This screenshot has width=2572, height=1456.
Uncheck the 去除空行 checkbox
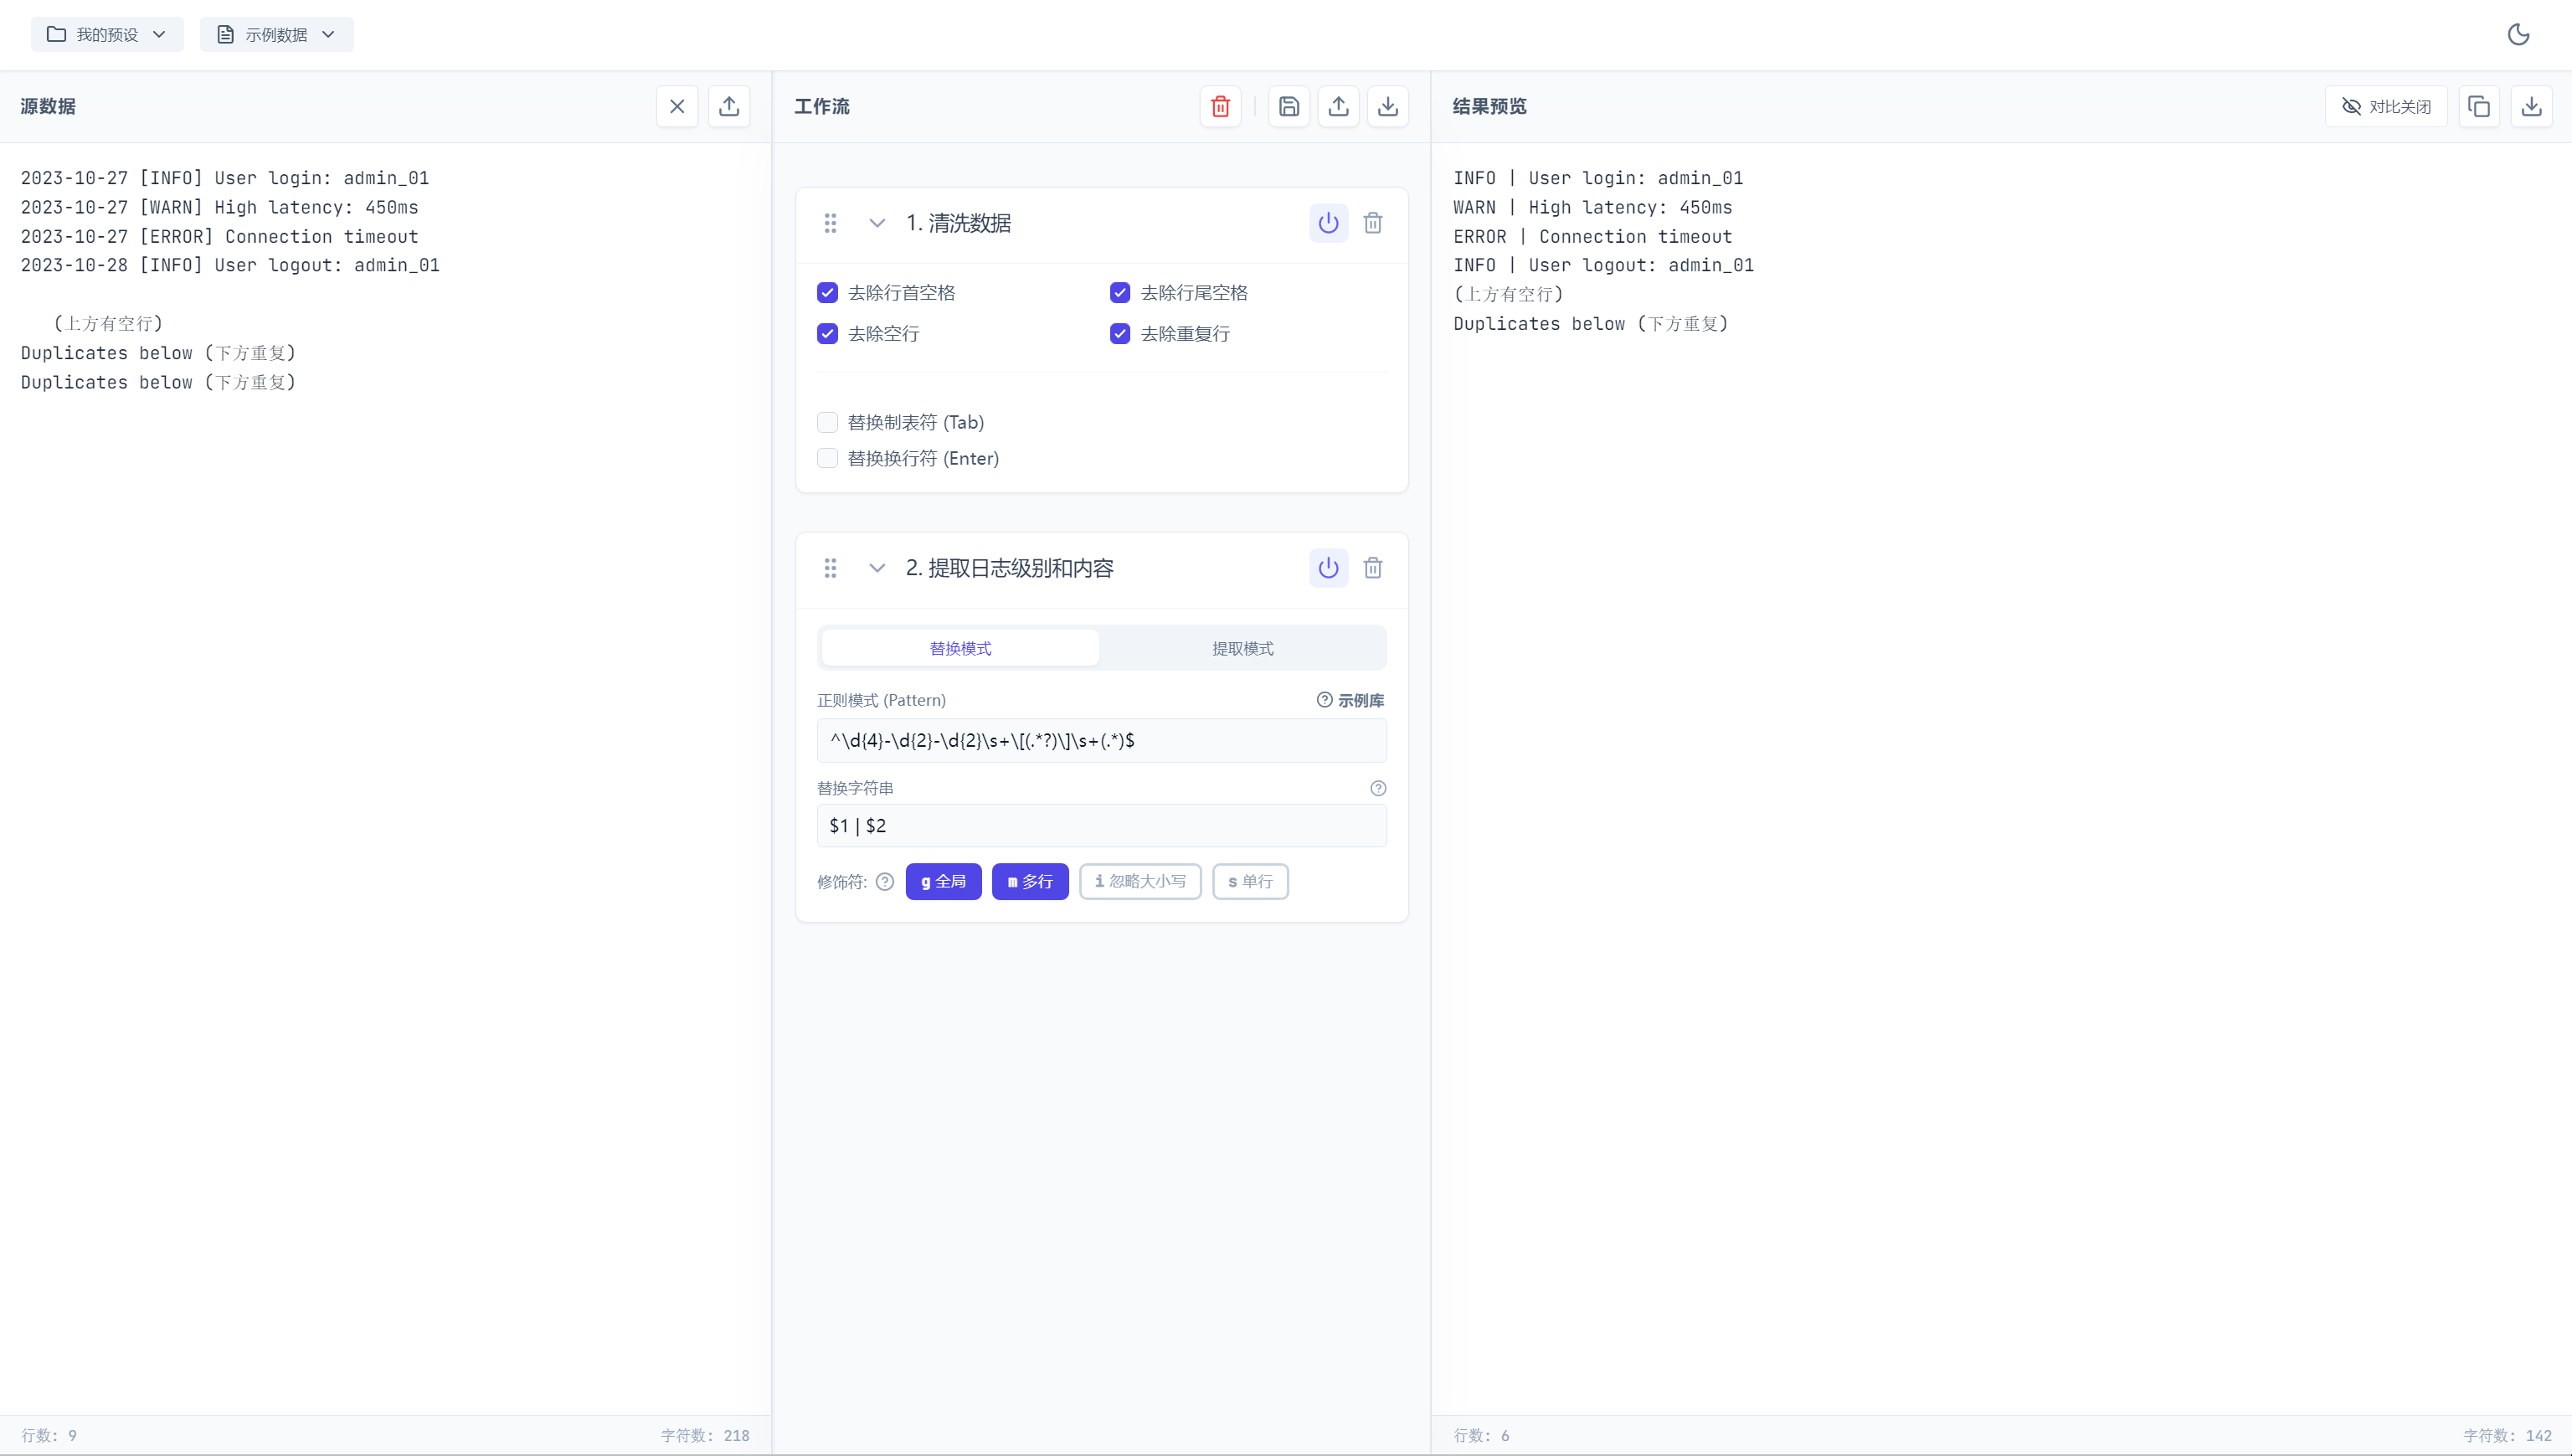tap(827, 334)
